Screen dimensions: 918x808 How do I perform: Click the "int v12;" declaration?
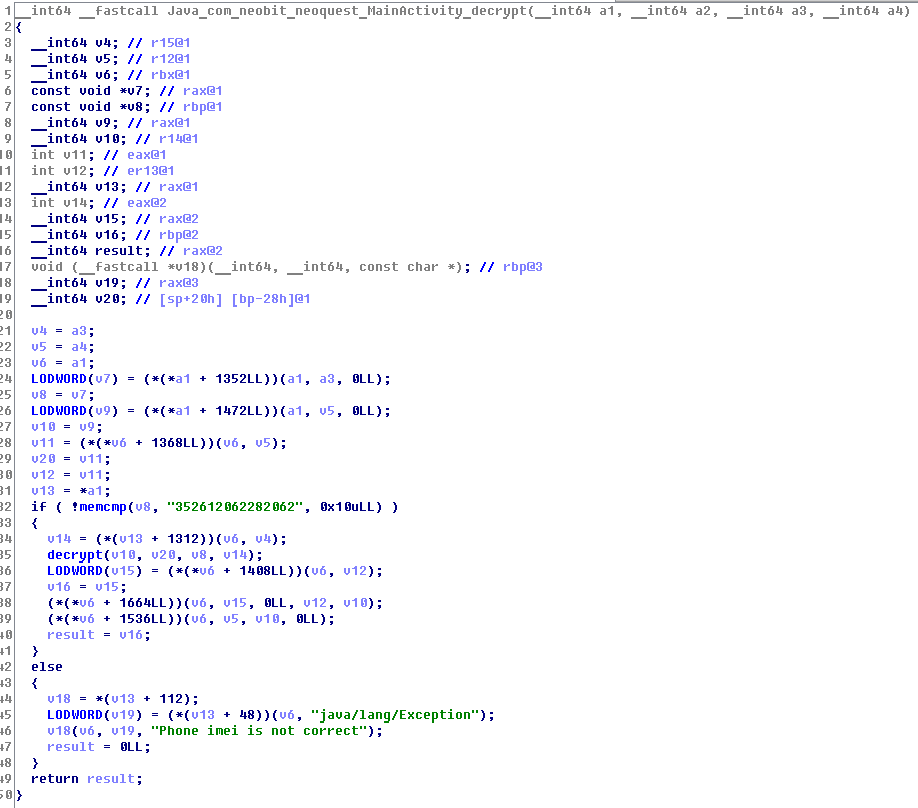pyautogui.click(x=63, y=170)
